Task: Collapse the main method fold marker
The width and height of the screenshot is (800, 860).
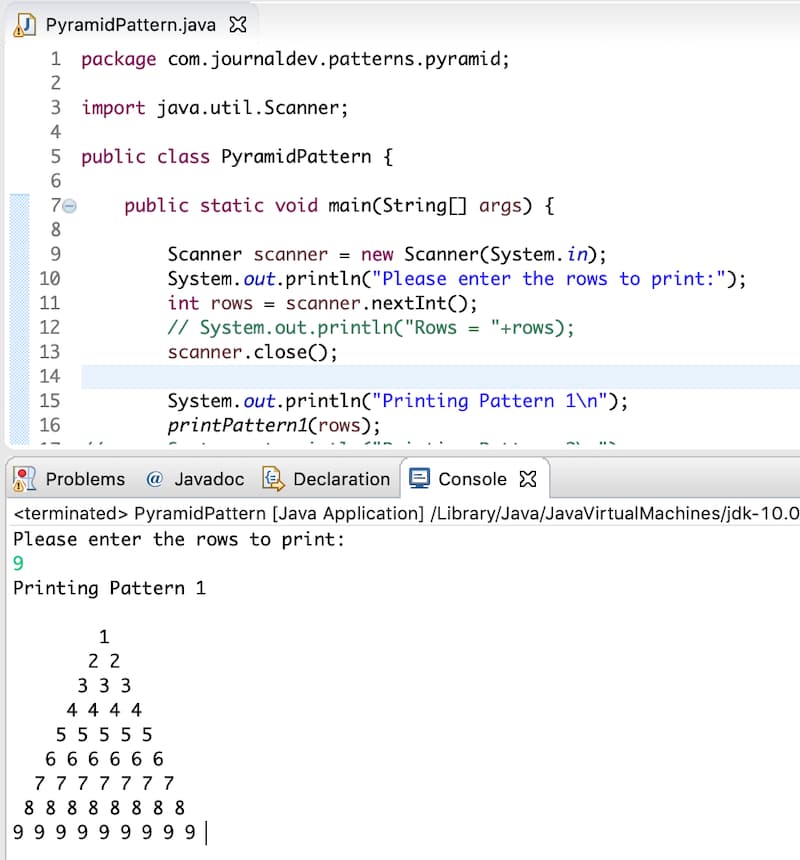Action: (x=70, y=206)
